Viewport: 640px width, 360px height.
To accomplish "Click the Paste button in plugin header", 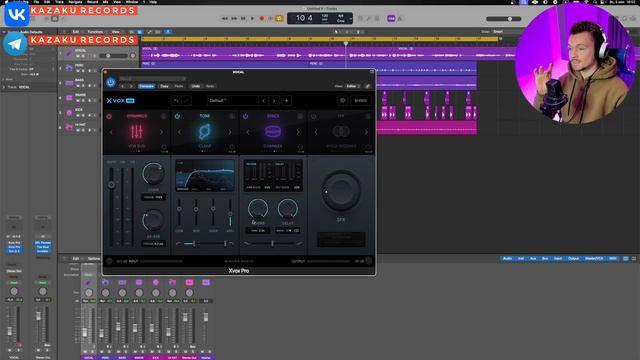I will point(179,86).
